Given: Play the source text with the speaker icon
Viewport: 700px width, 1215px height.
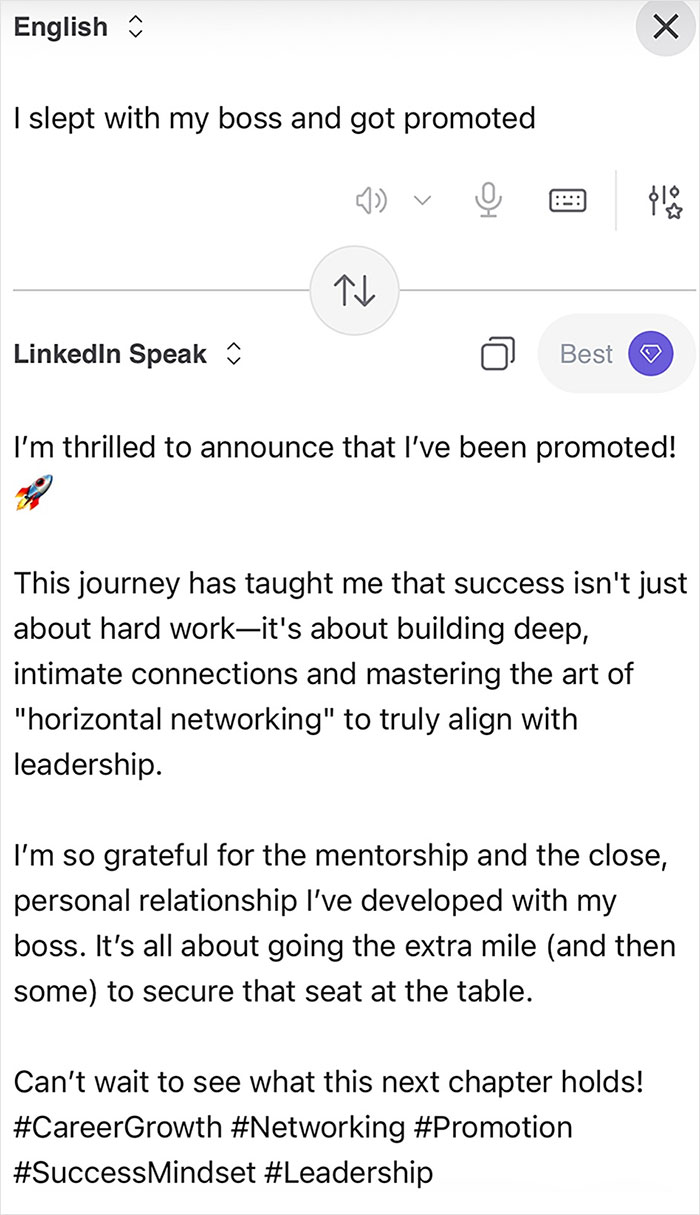Looking at the screenshot, I should 371,200.
